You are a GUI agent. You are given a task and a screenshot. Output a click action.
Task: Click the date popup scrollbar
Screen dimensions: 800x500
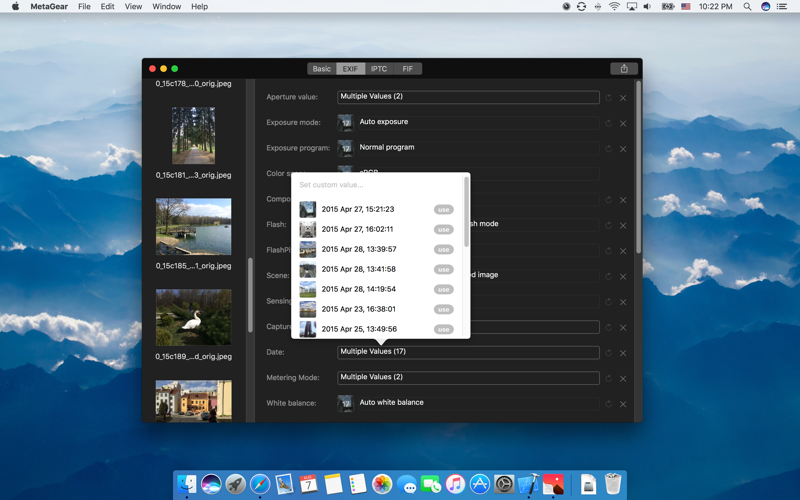466,212
